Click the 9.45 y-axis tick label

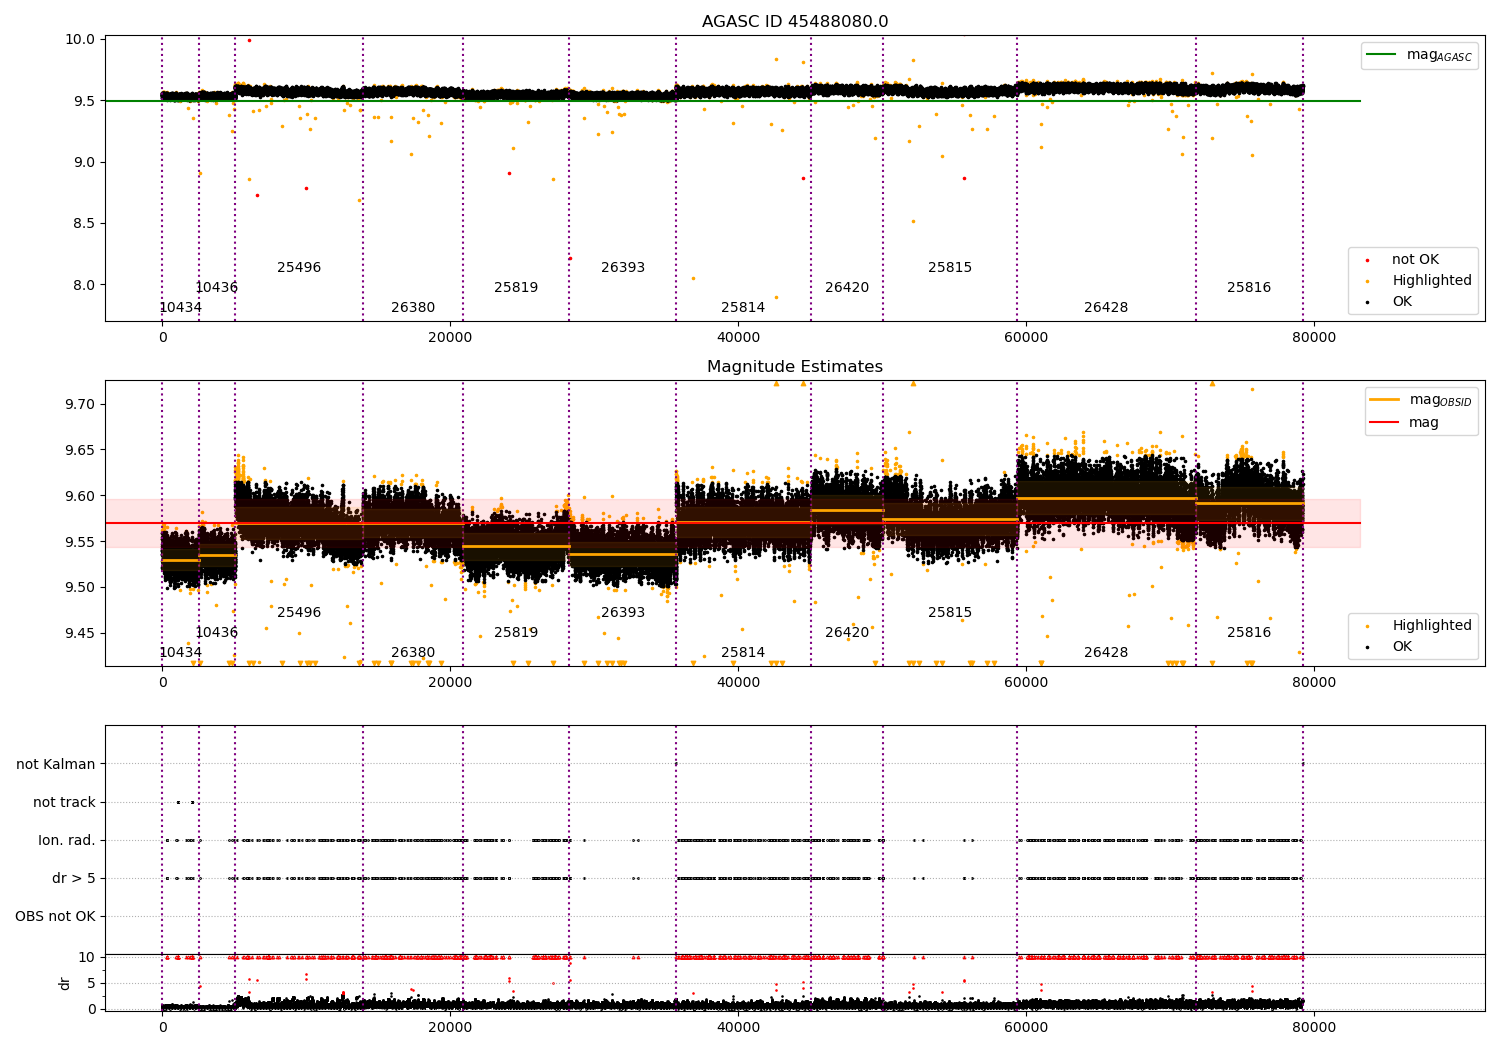(x=81, y=634)
